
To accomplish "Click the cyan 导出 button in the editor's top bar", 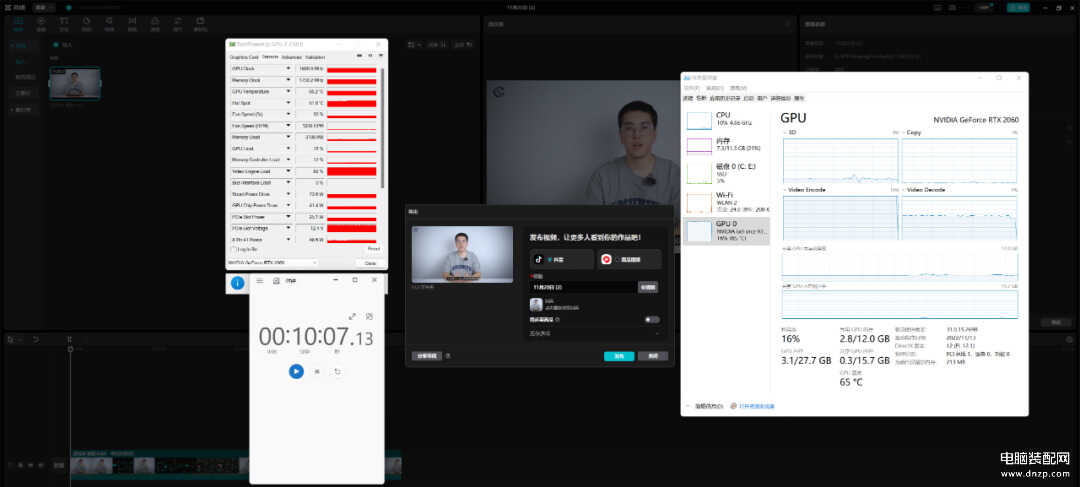I will point(1018,8).
